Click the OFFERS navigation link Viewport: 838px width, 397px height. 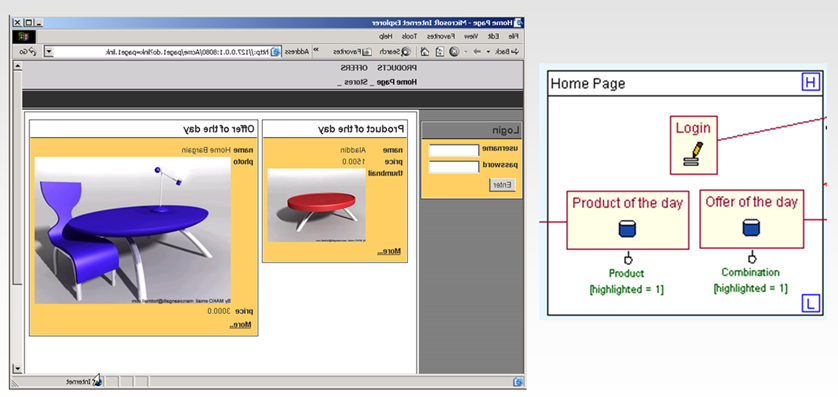tap(353, 68)
